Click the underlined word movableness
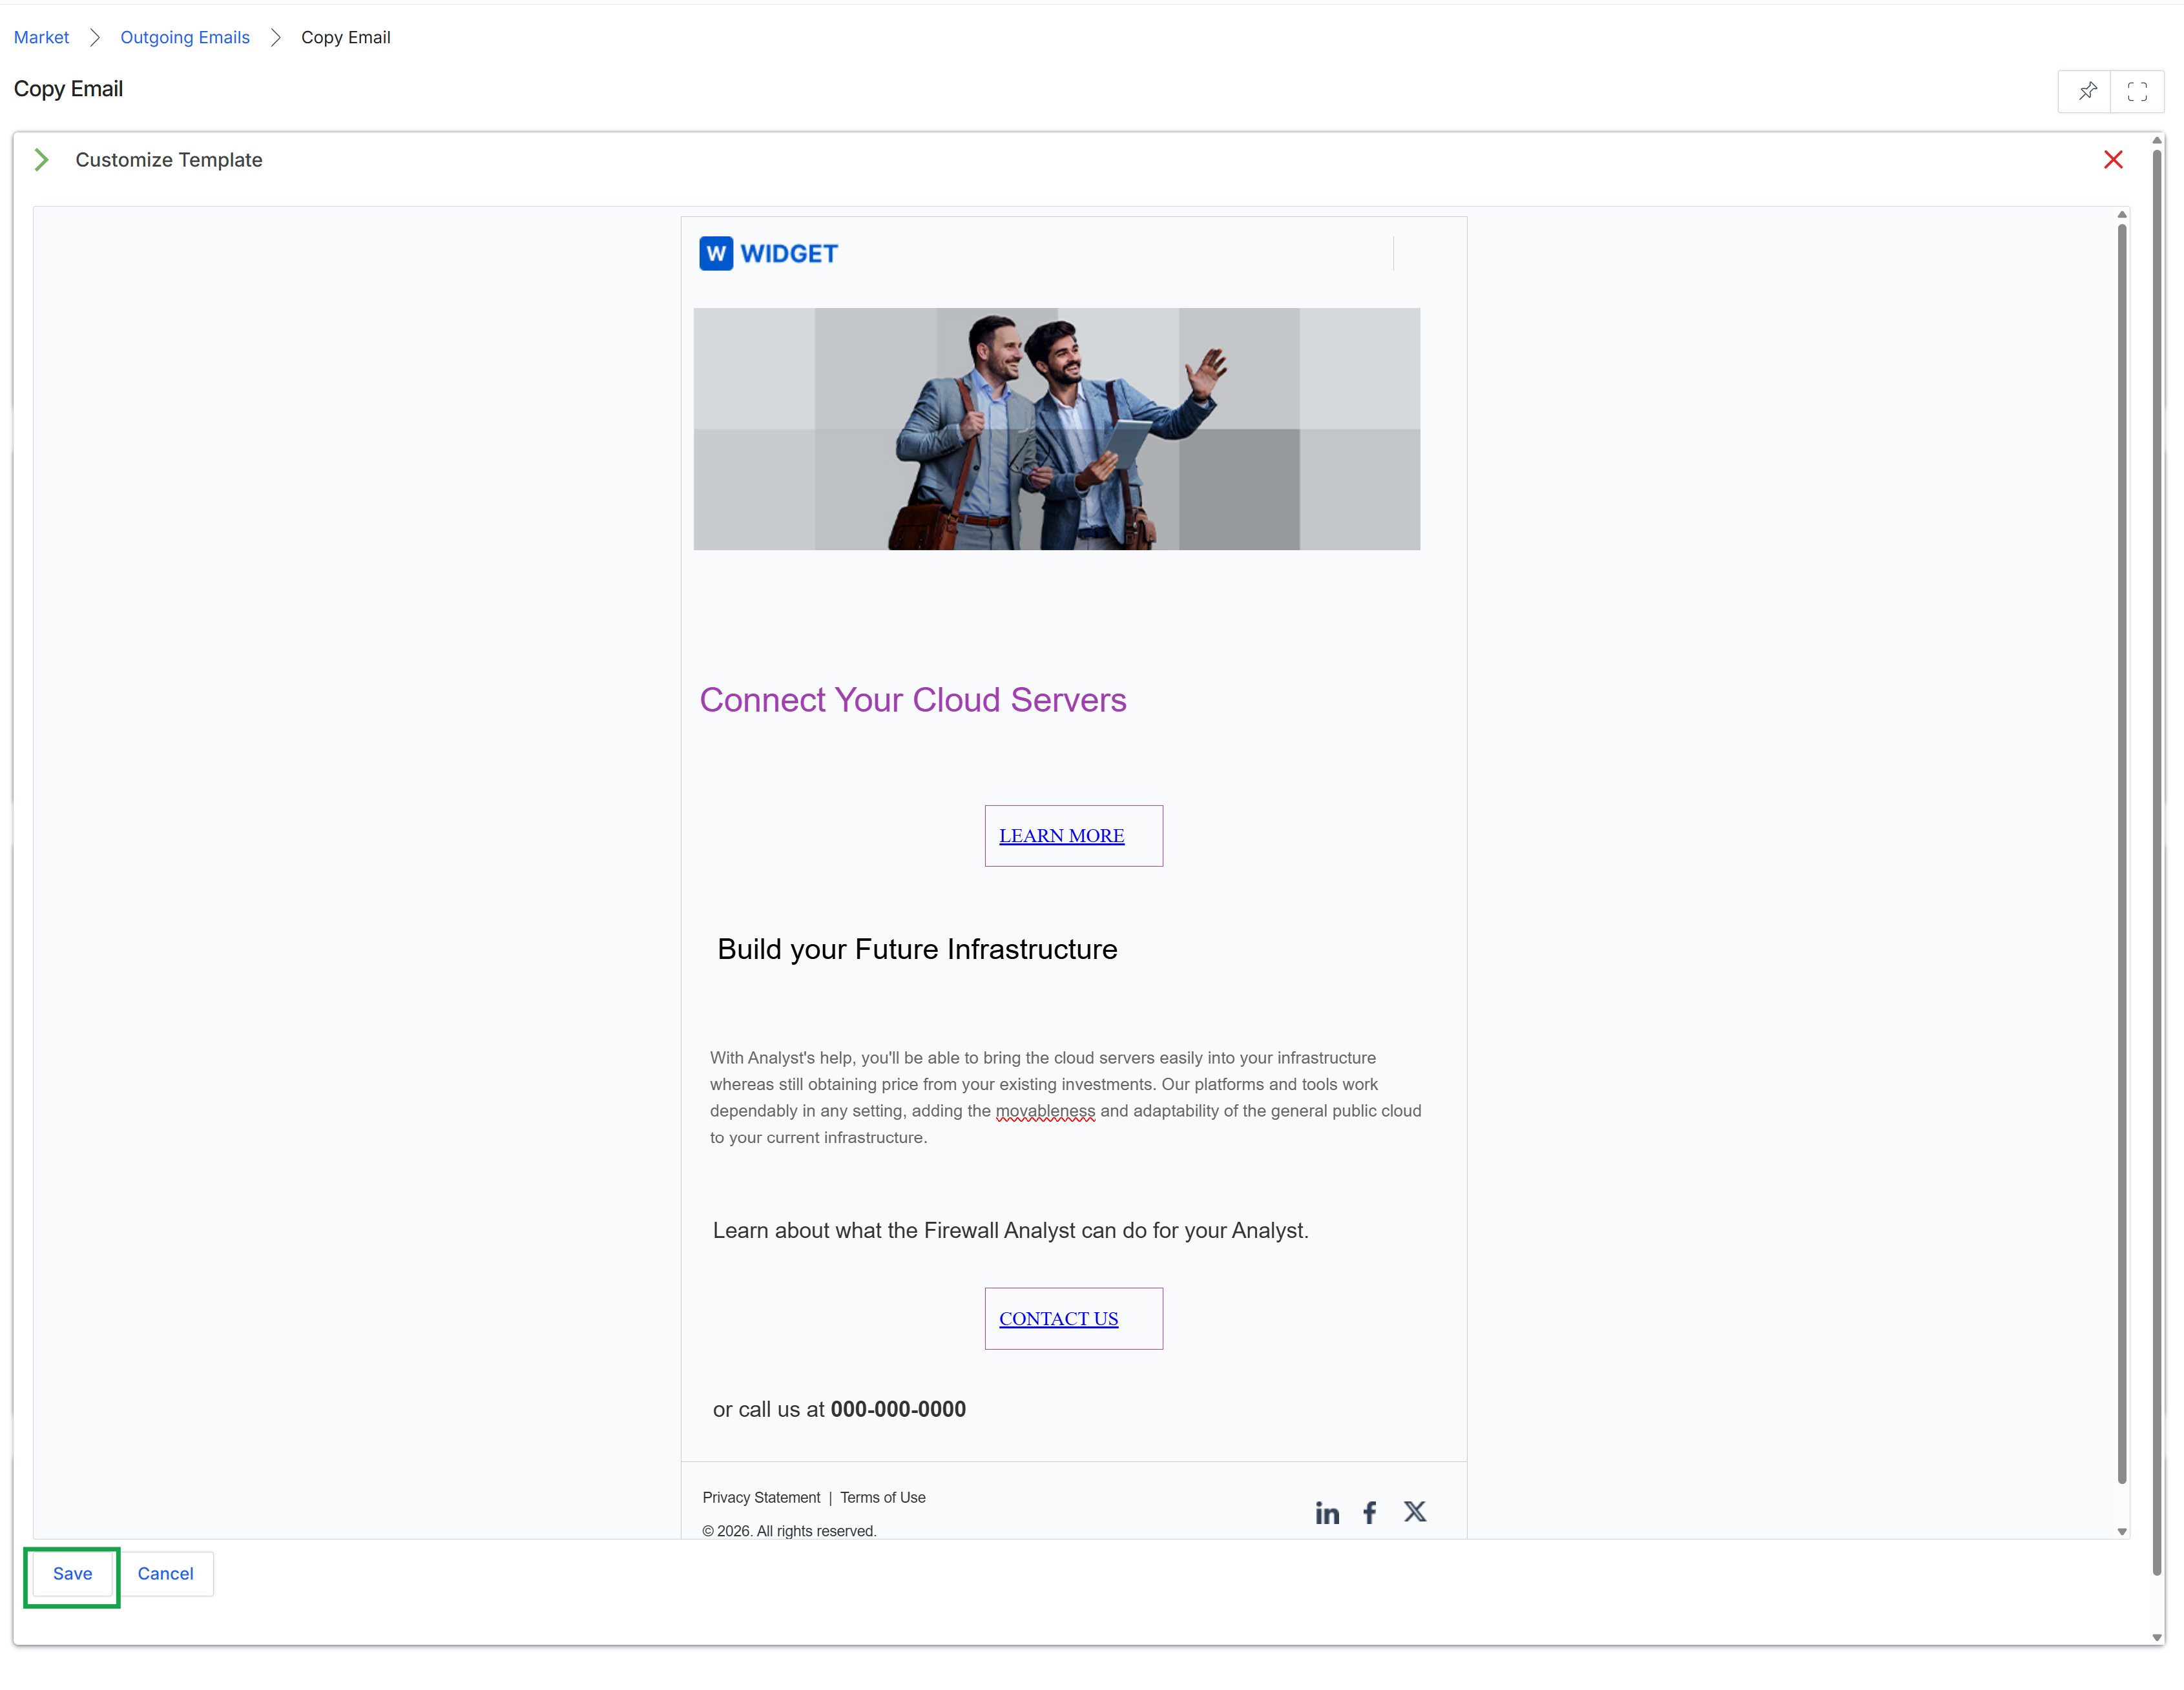Screen dimensions: 2184x1690 1045,1111
